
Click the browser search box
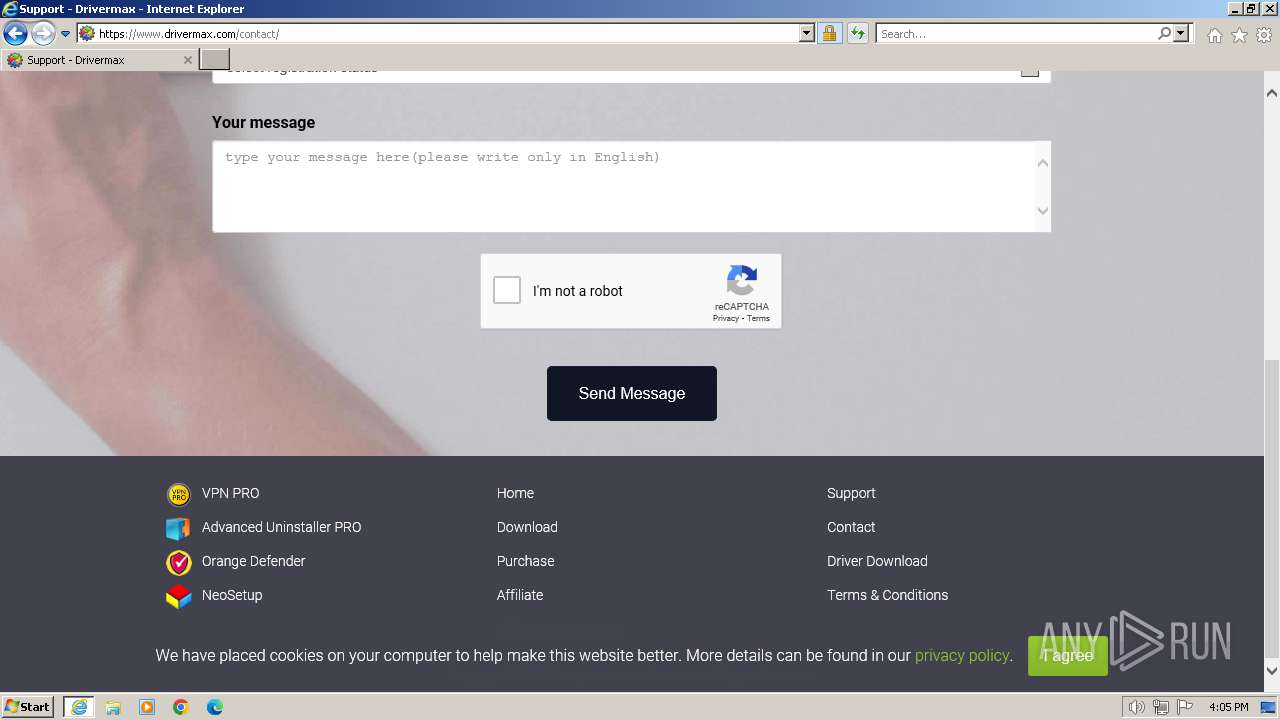coord(1017,34)
